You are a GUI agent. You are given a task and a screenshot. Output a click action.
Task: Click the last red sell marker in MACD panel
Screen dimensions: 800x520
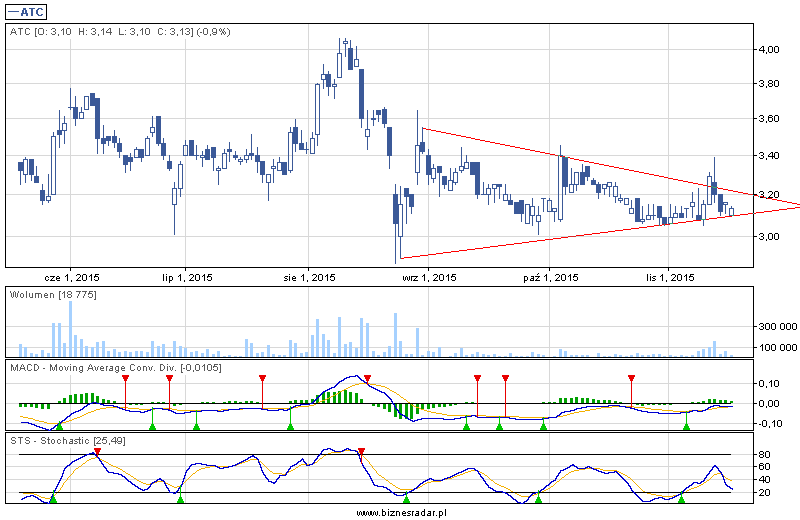[632, 378]
